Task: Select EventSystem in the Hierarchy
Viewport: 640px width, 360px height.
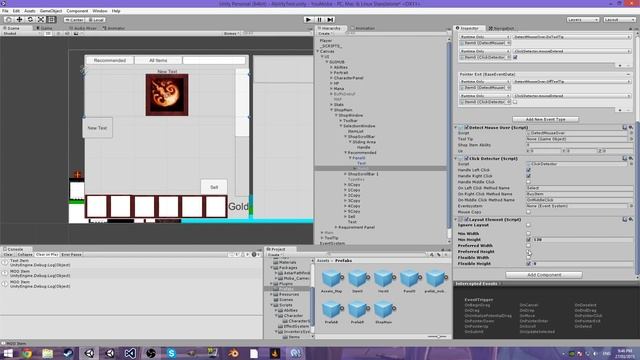Action: click(x=332, y=243)
